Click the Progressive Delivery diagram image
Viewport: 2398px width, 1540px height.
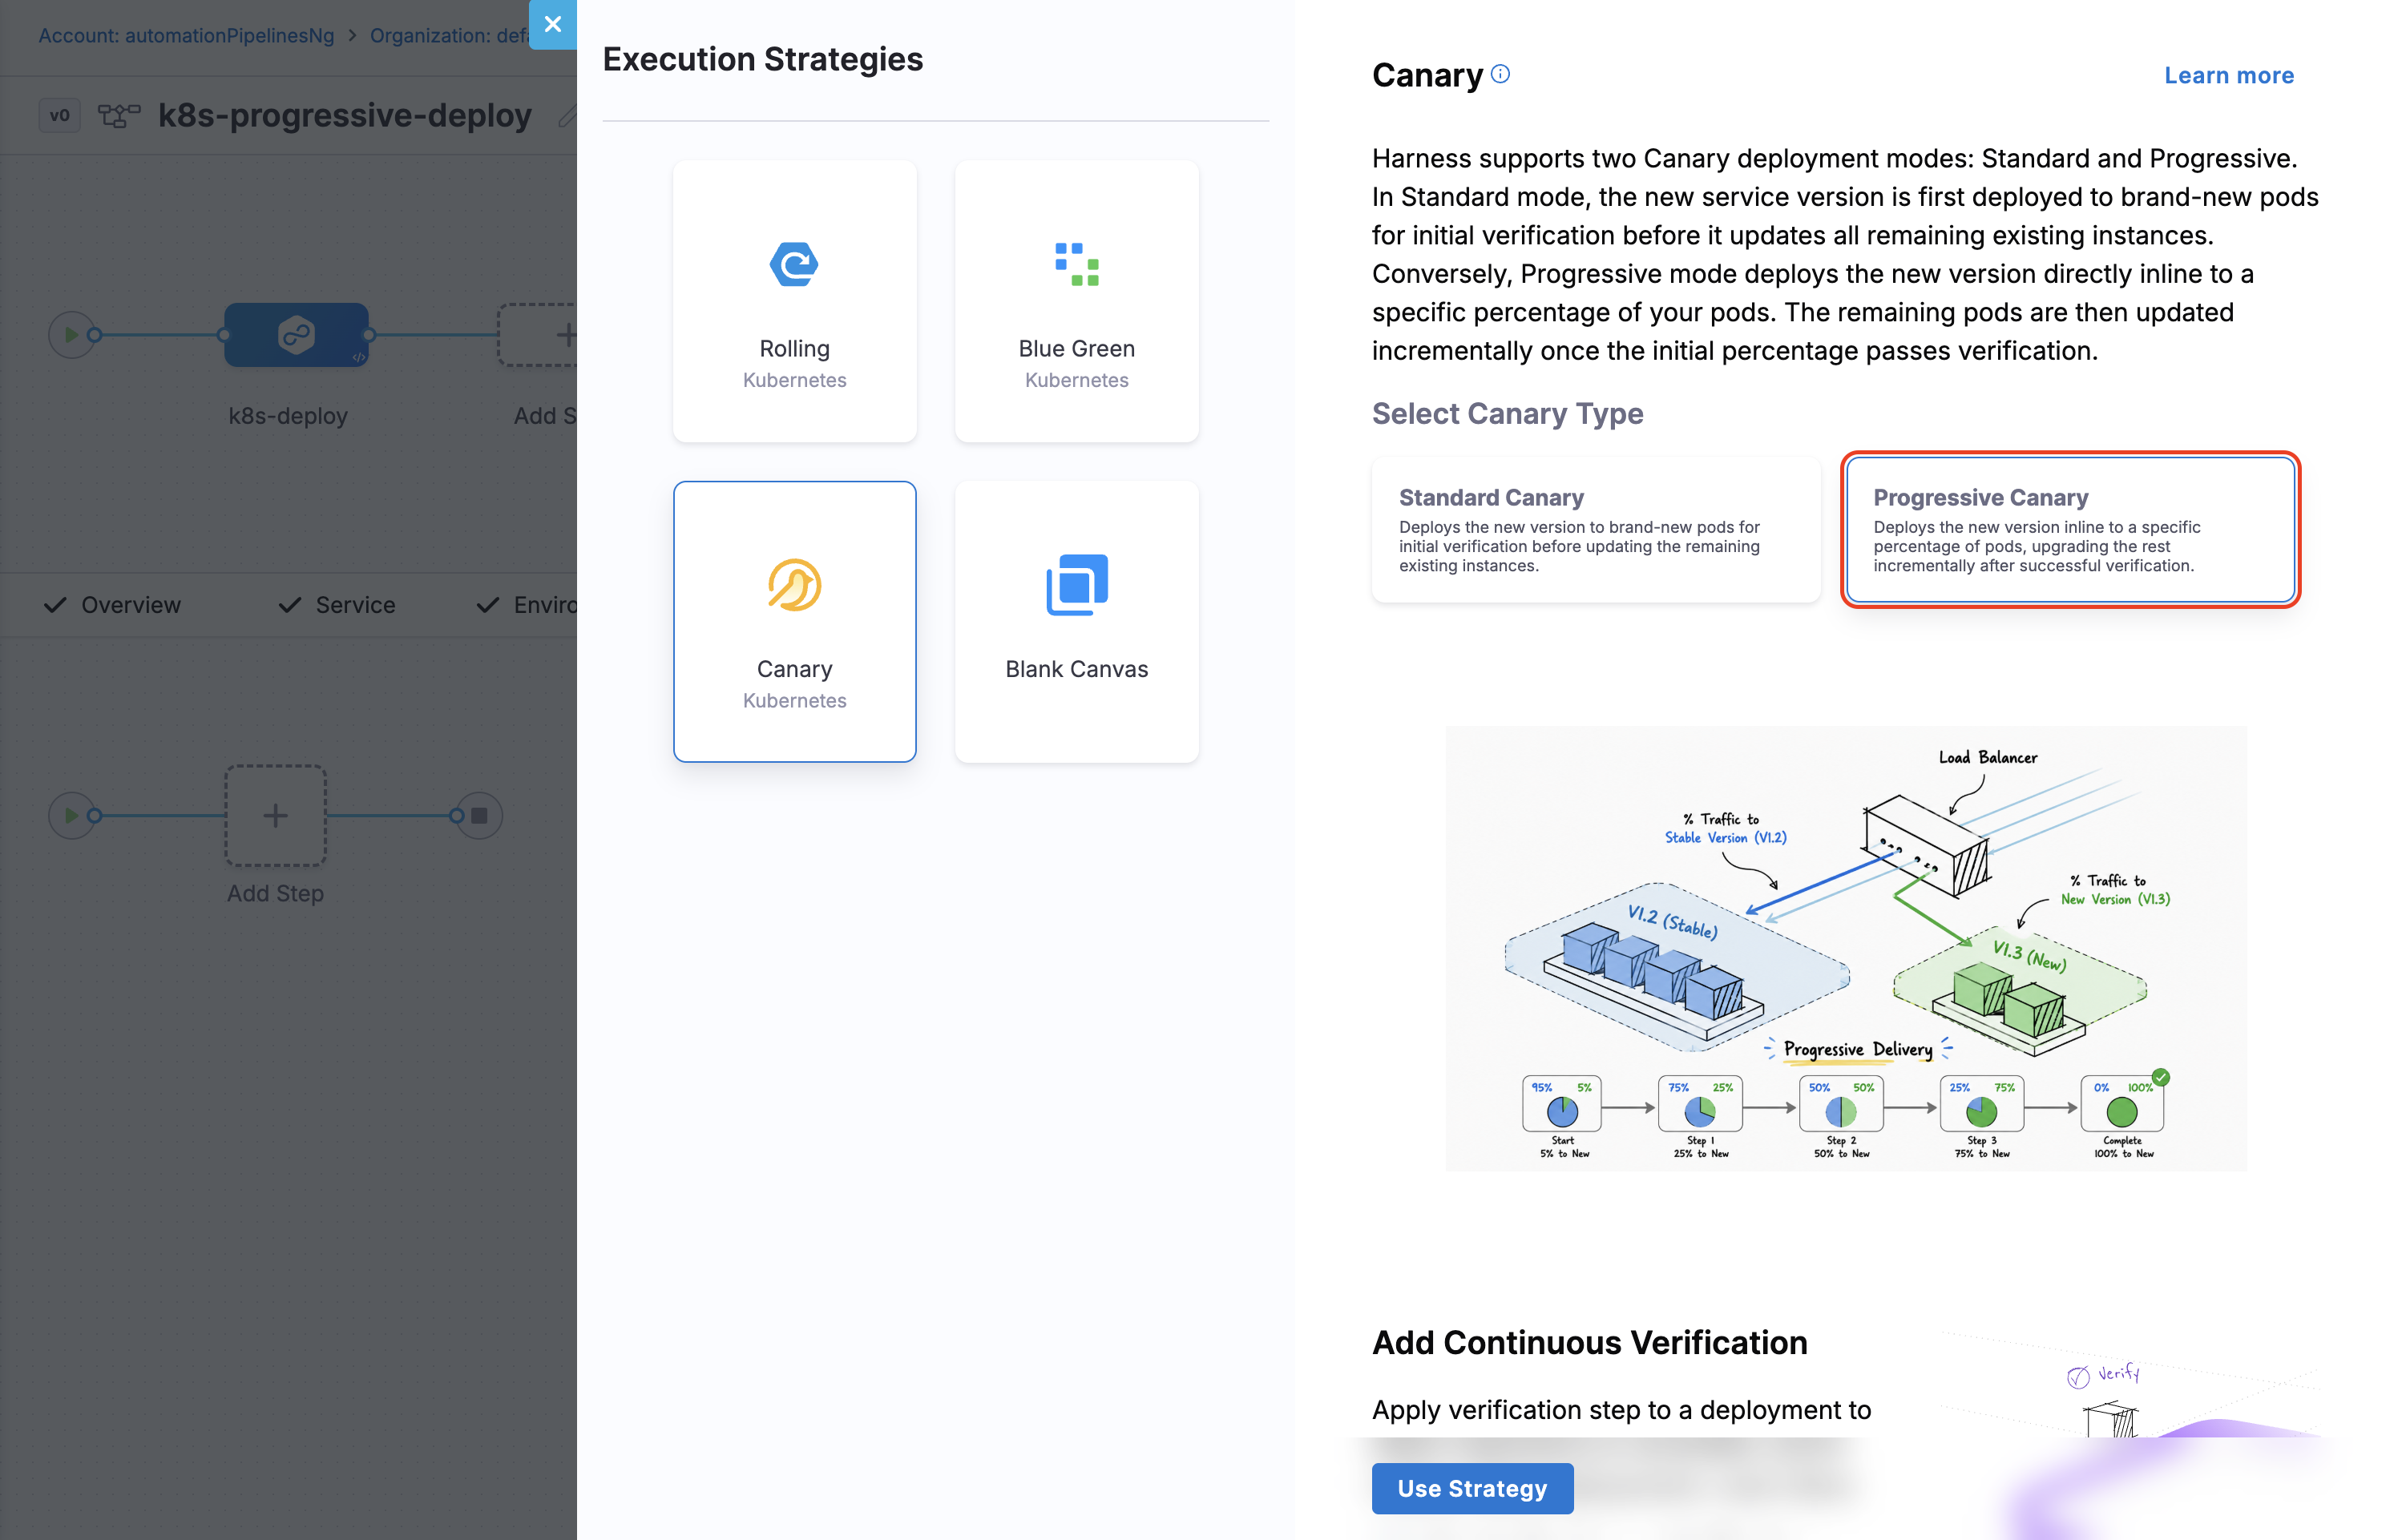point(1845,948)
